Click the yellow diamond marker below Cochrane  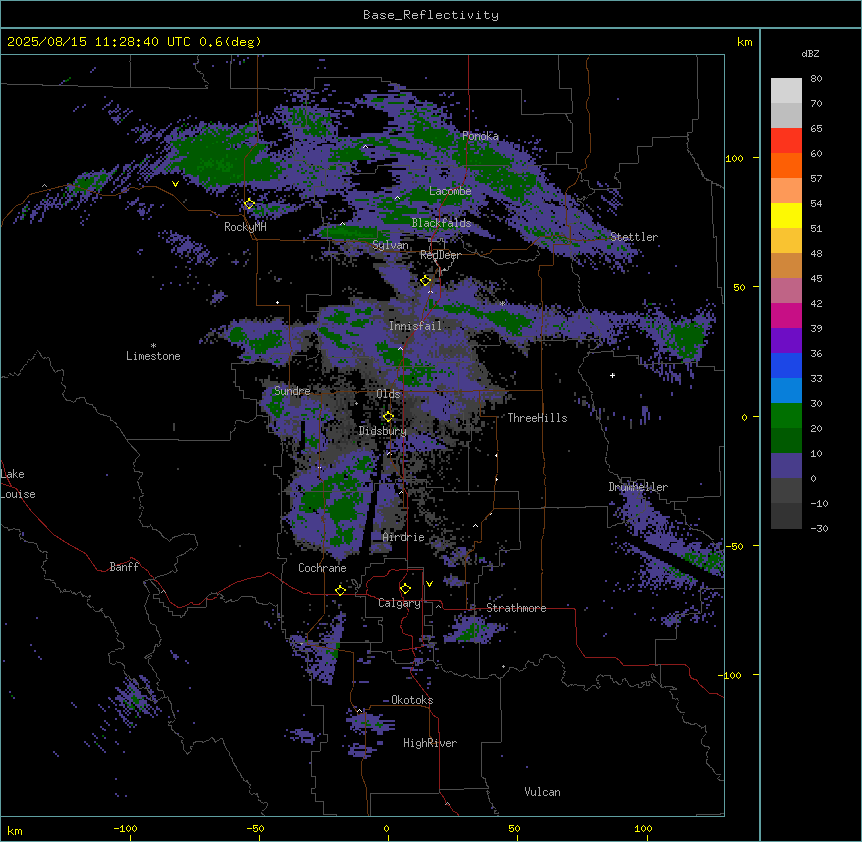(340, 590)
